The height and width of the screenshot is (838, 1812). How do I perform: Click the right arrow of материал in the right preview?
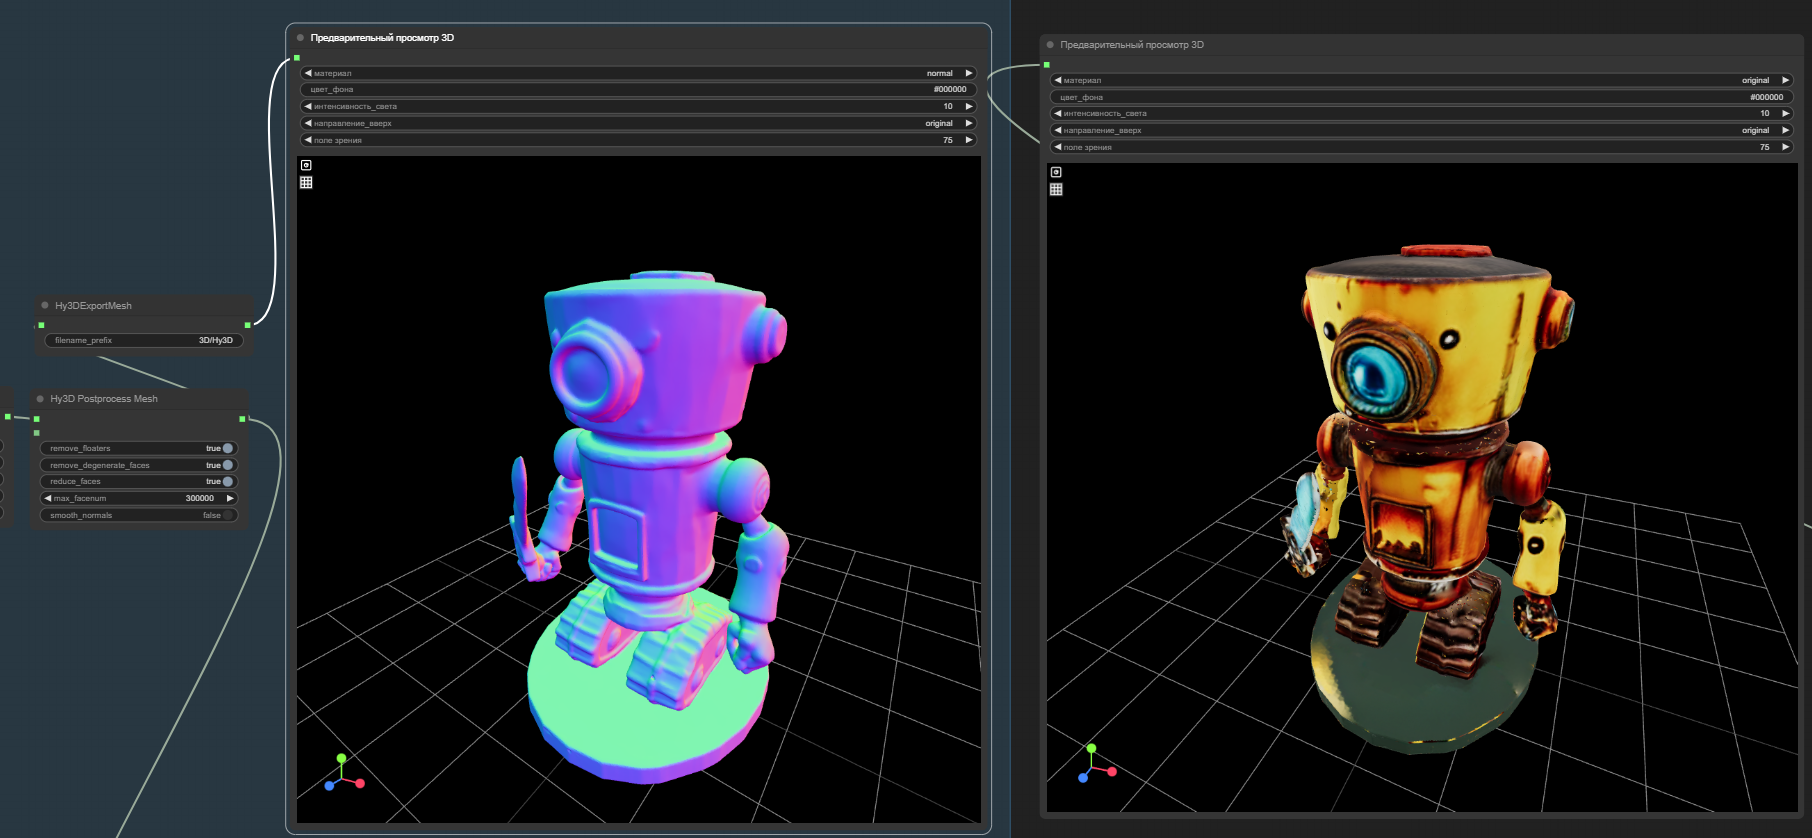1785,80
